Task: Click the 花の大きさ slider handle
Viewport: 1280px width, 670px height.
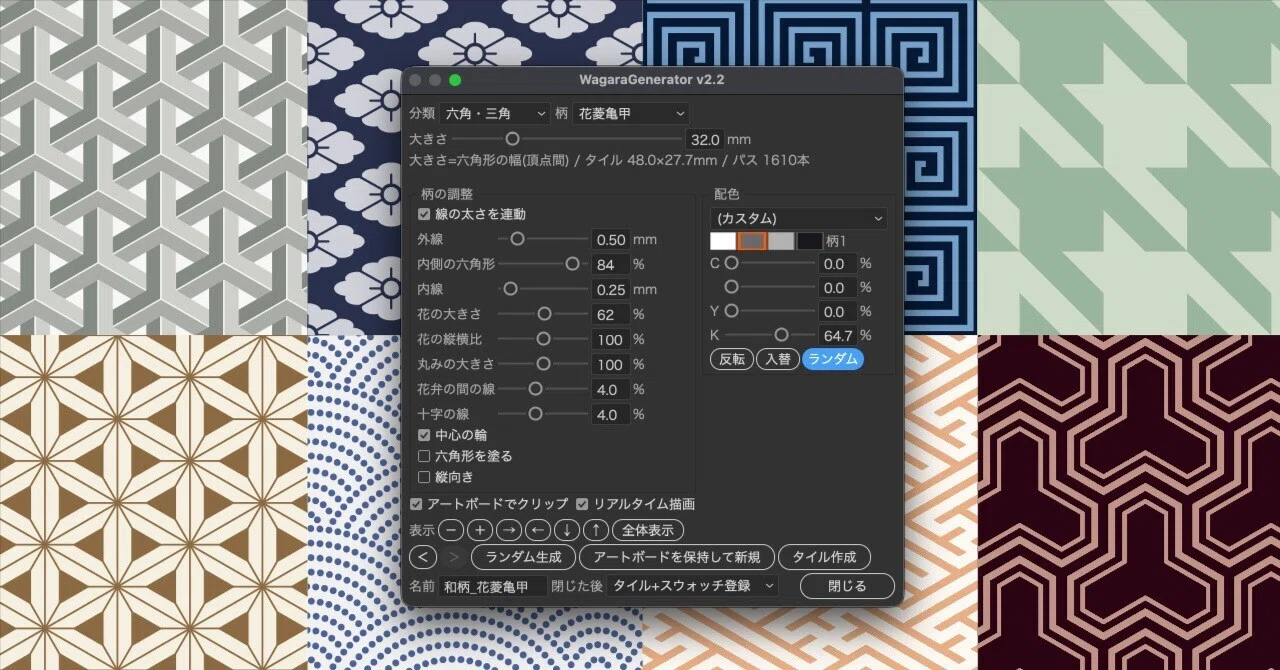Action: tap(545, 314)
